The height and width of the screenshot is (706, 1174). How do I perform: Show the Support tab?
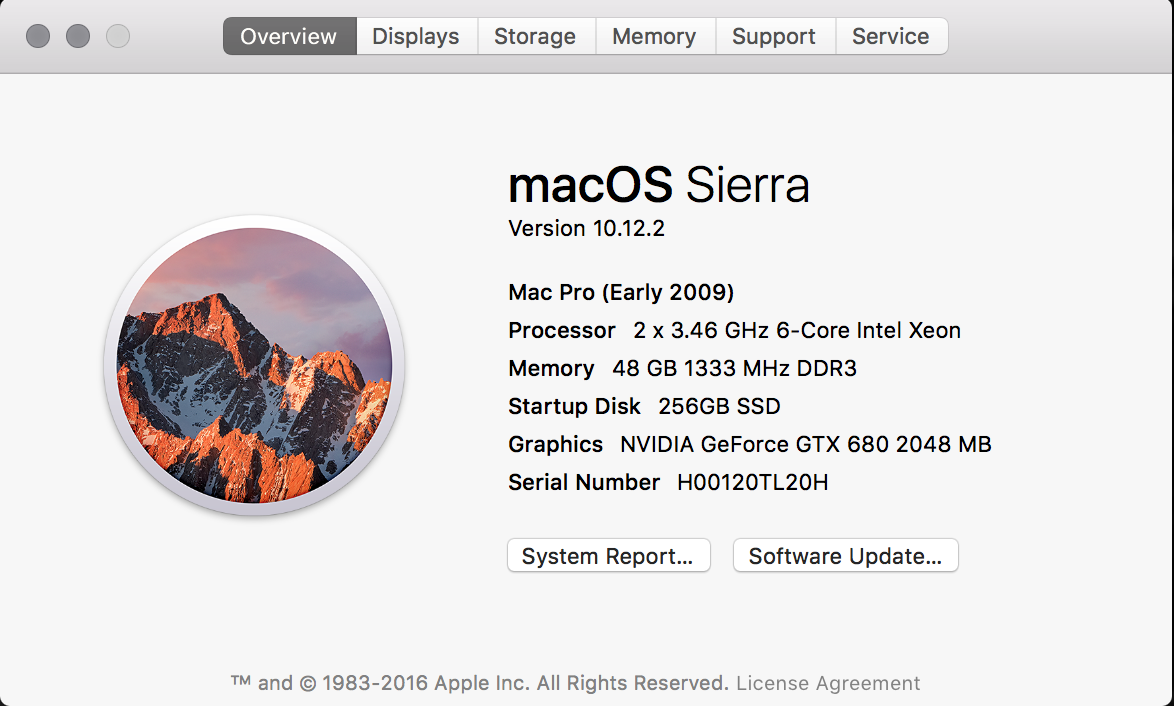click(x=774, y=36)
